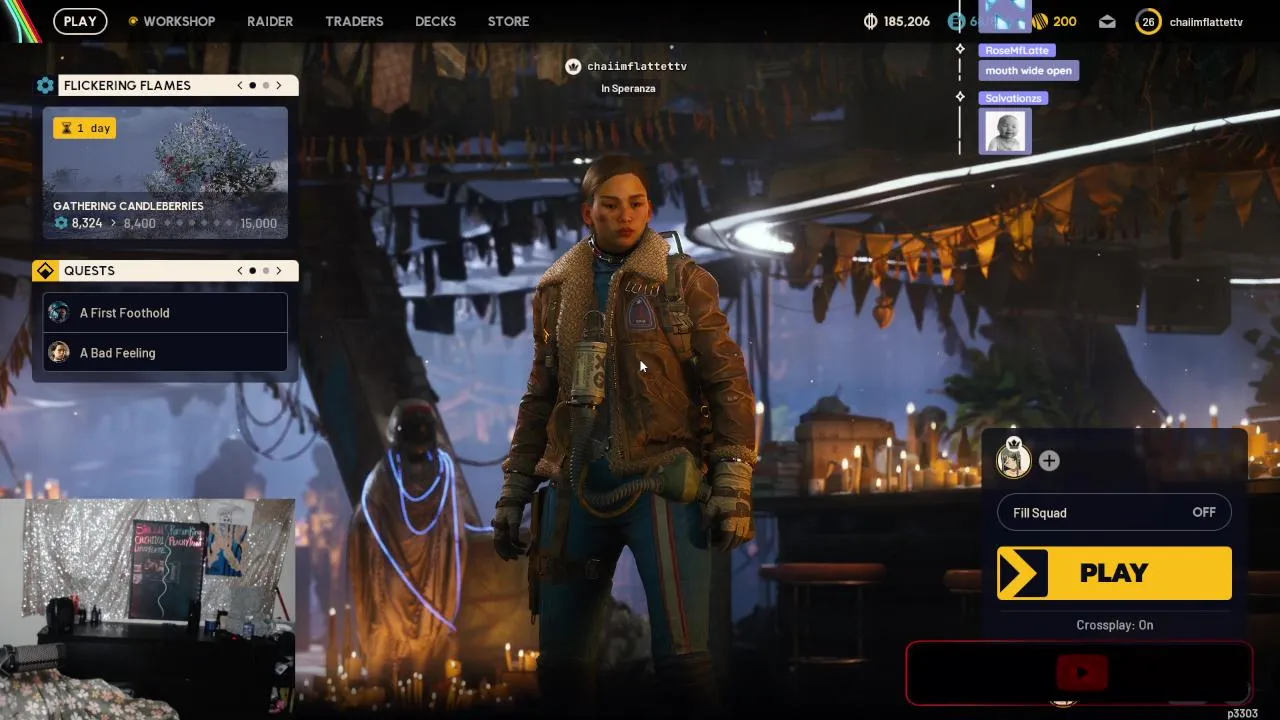Open the A First Foothold quest
The width and height of the screenshot is (1280, 720).
pyautogui.click(x=165, y=312)
